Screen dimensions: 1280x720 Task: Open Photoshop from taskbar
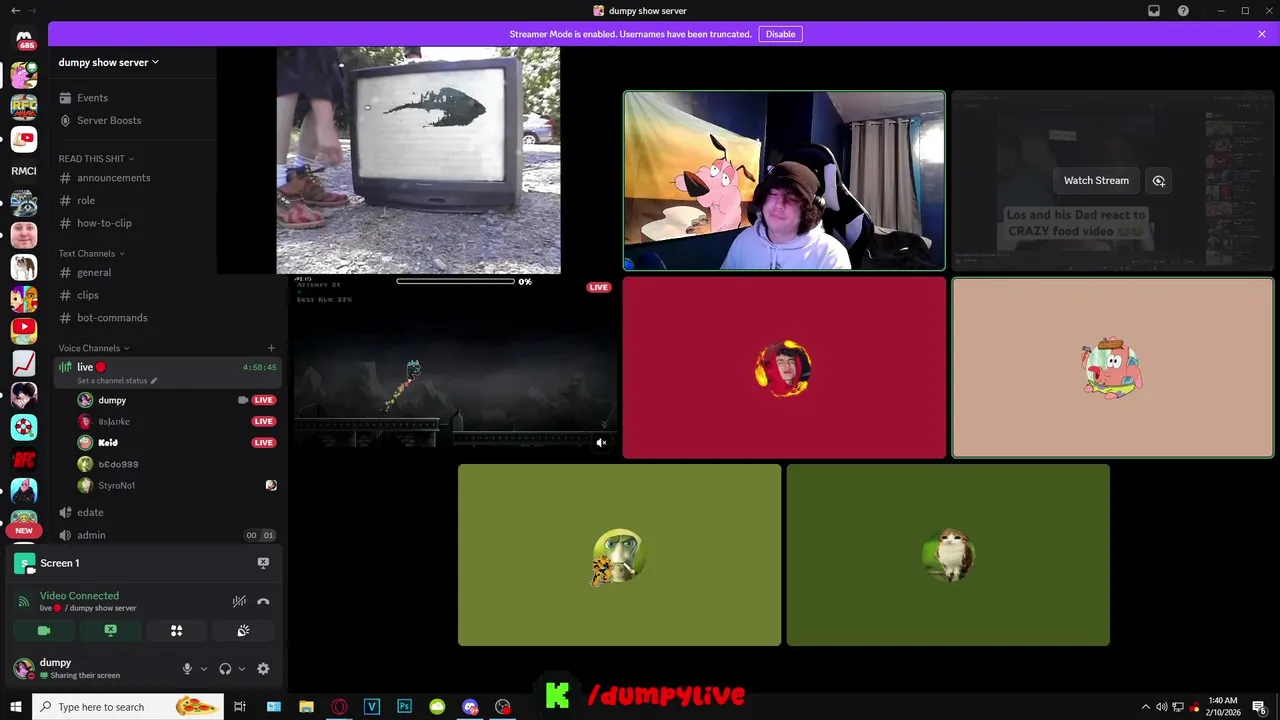pyautogui.click(x=404, y=707)
